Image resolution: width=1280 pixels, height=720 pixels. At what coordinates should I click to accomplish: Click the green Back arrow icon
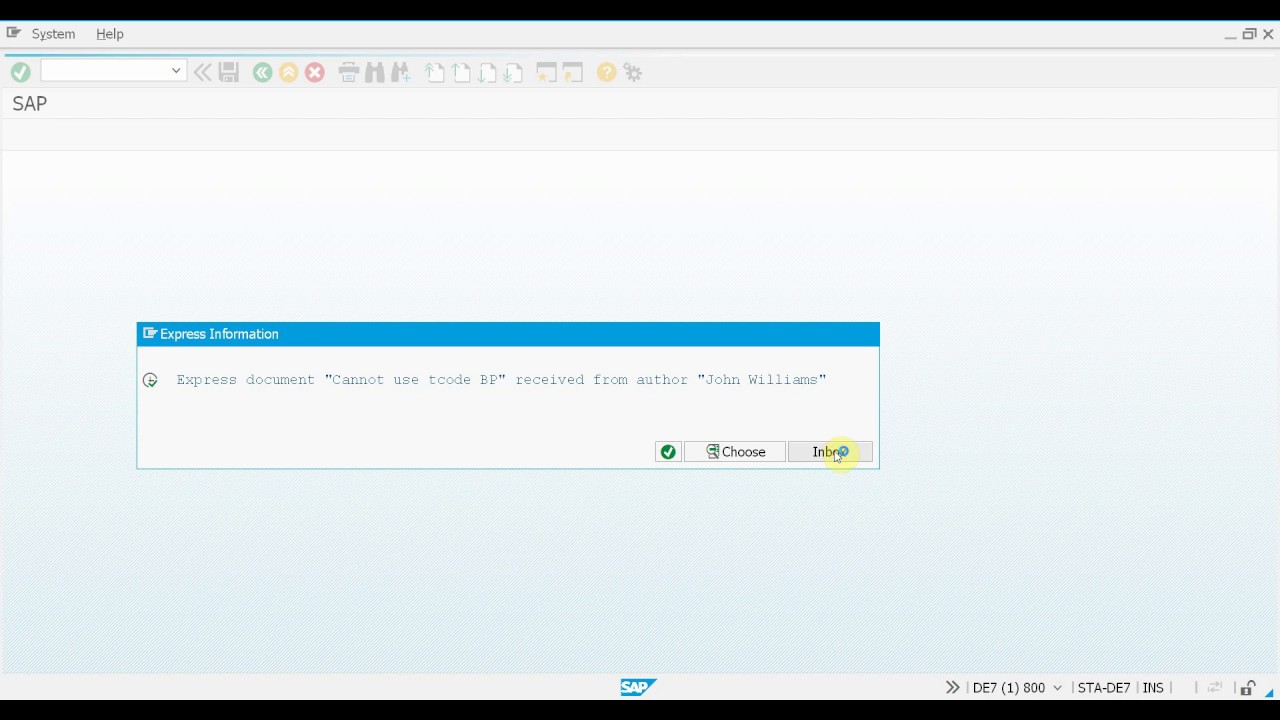click(262, 72)
